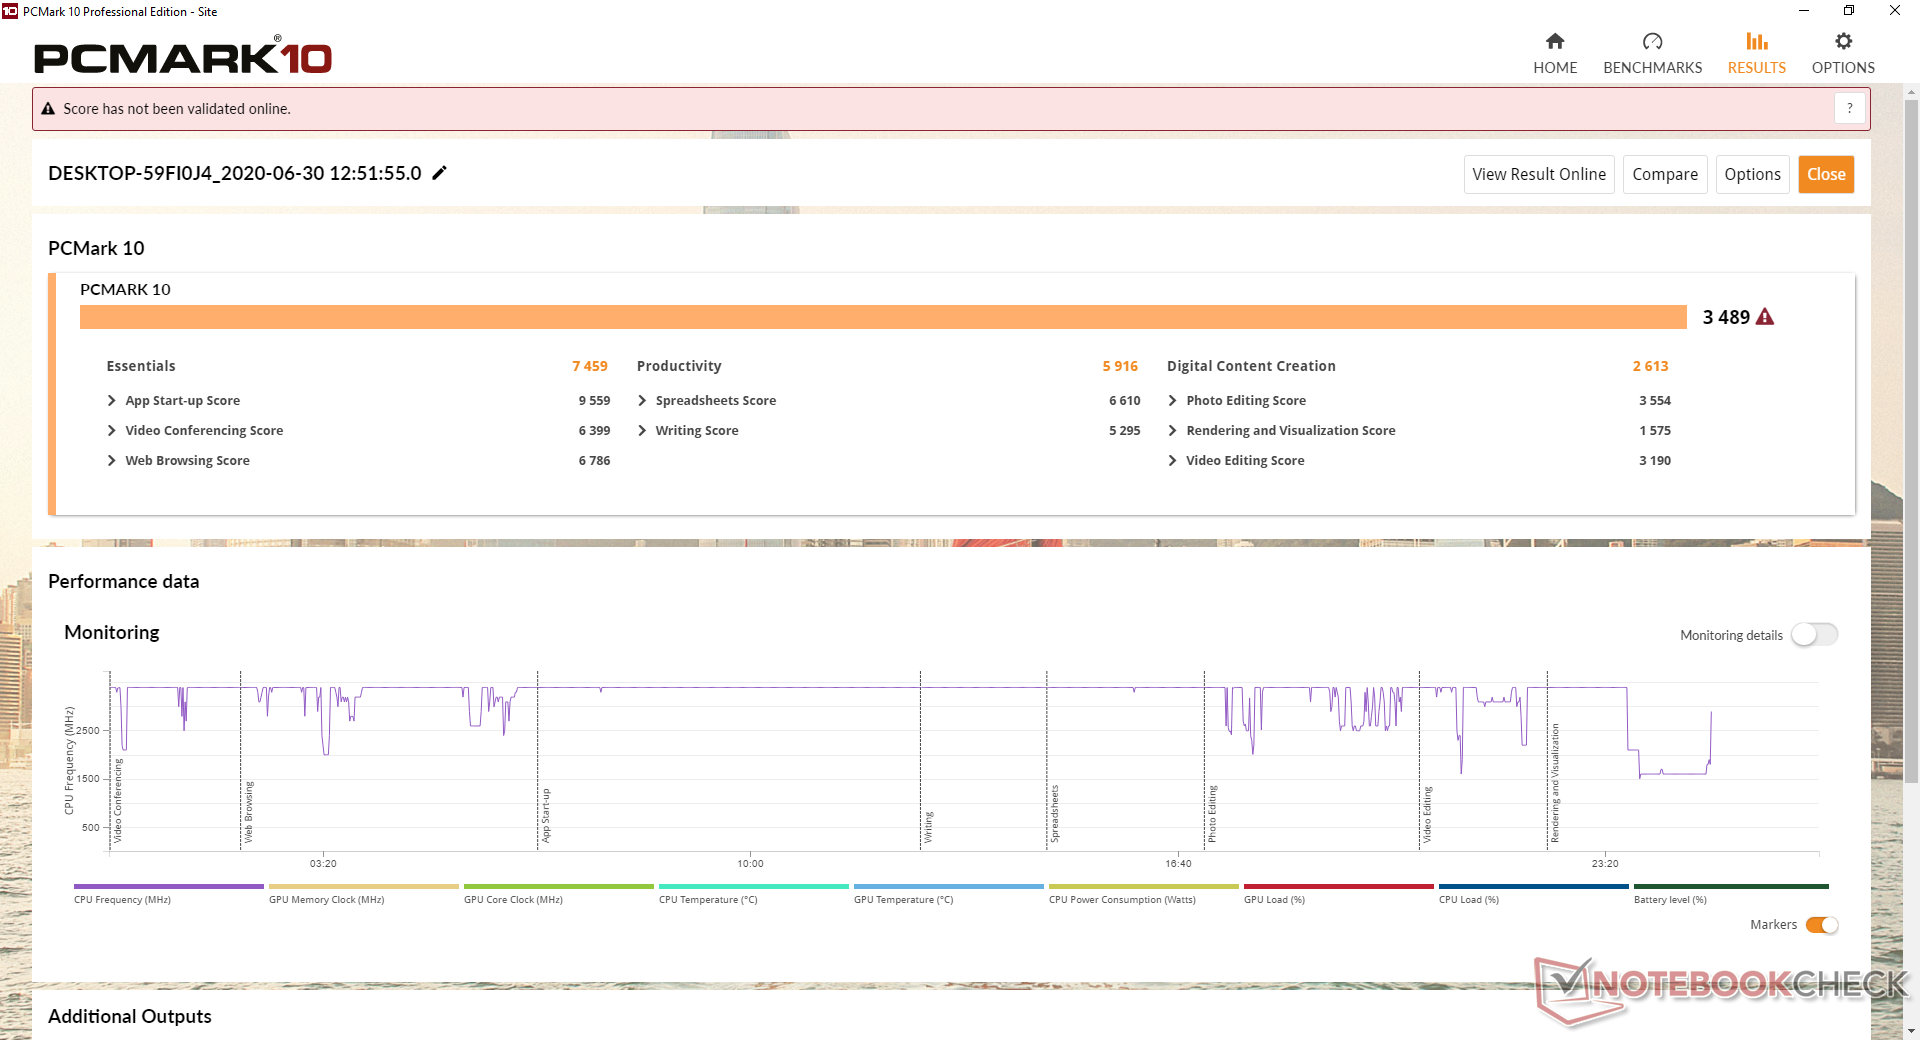Expand Video Conferencing Score details

(x=111, y=430)
